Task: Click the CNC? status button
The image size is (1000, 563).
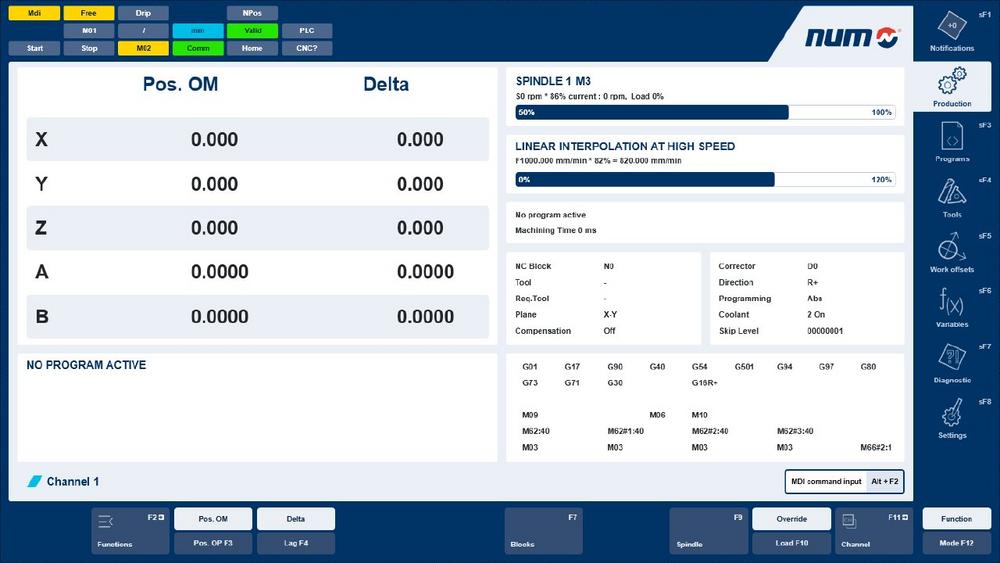Action: point(307,48)
